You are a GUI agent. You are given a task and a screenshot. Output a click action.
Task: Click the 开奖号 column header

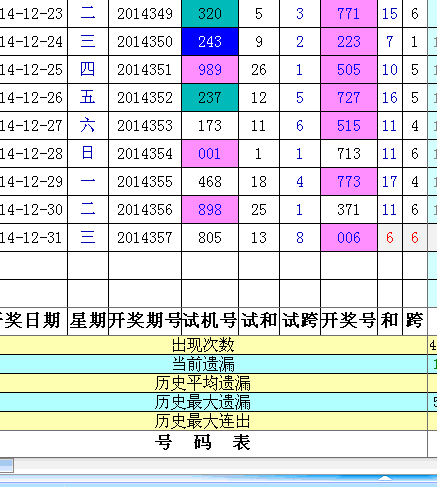[349, 321]
